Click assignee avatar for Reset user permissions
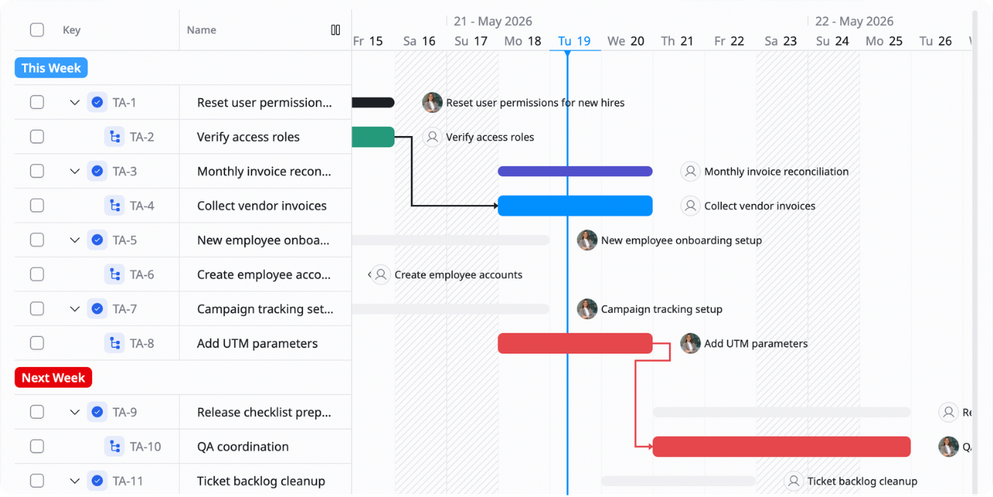 (432, 103)
